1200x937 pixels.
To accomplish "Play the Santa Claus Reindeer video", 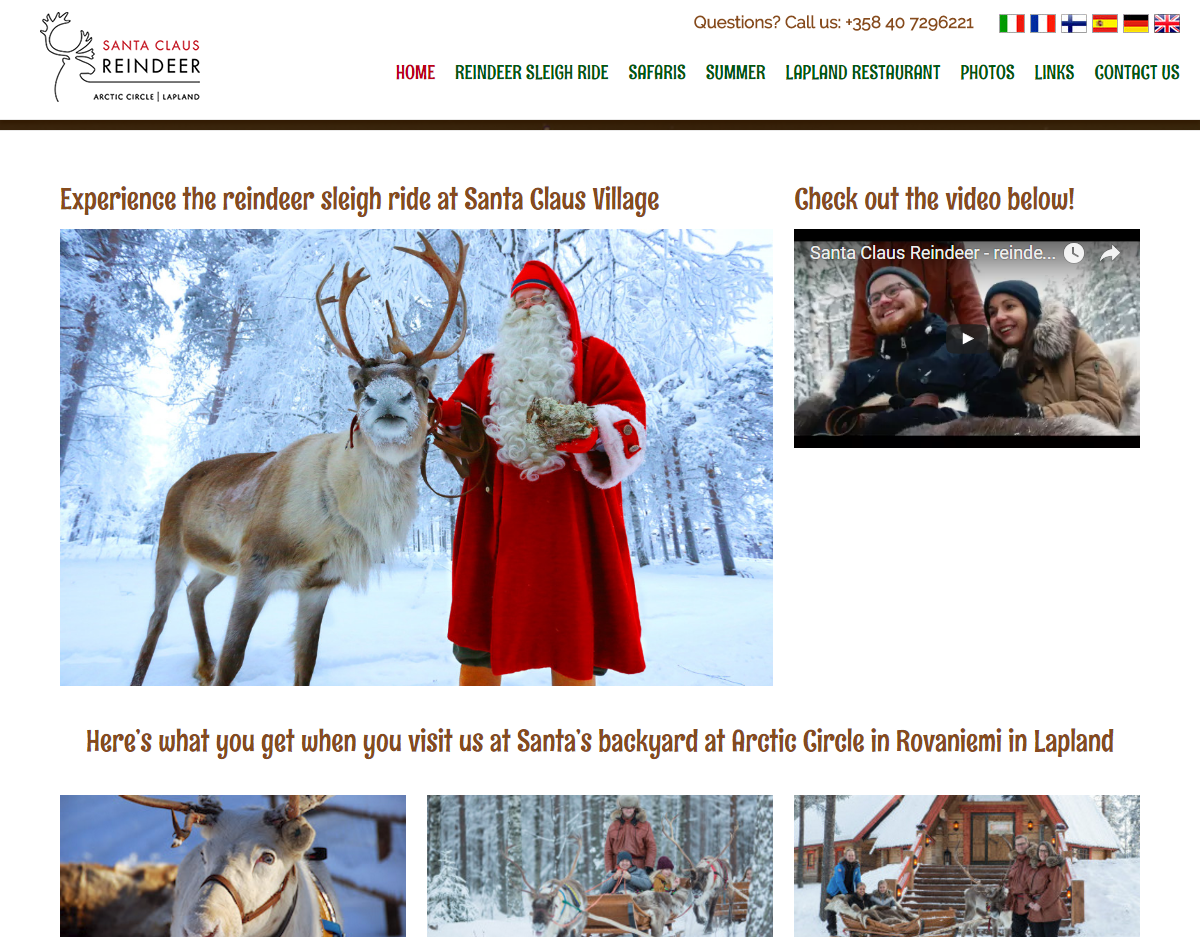I will tap(967, 338).
